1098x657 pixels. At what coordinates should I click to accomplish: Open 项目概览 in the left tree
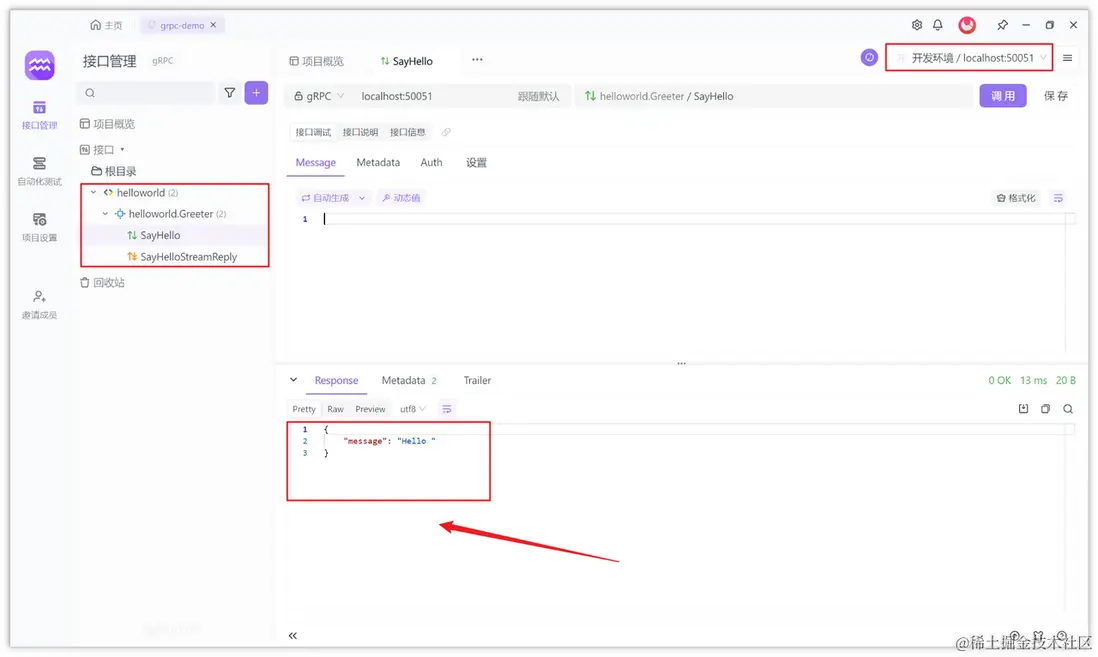(x=107, y=124)
